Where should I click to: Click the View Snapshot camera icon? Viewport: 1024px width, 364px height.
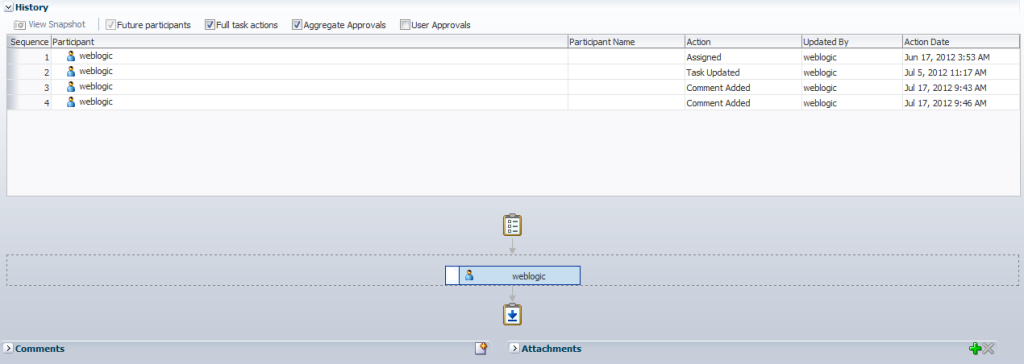pyautogui.click(x=20, y=25)
